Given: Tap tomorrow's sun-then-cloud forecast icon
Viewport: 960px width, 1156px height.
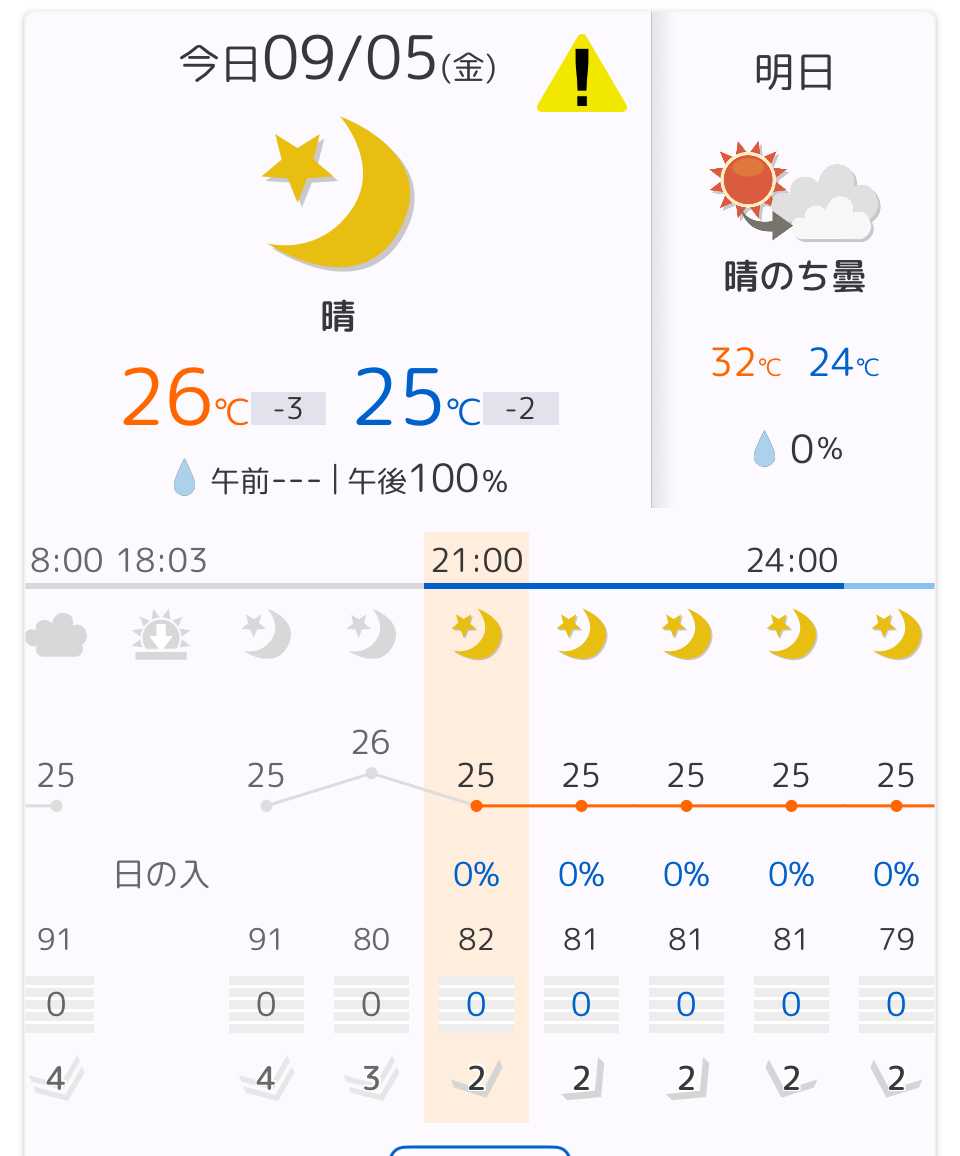Looking at the screenshot, I should point(794,193).
